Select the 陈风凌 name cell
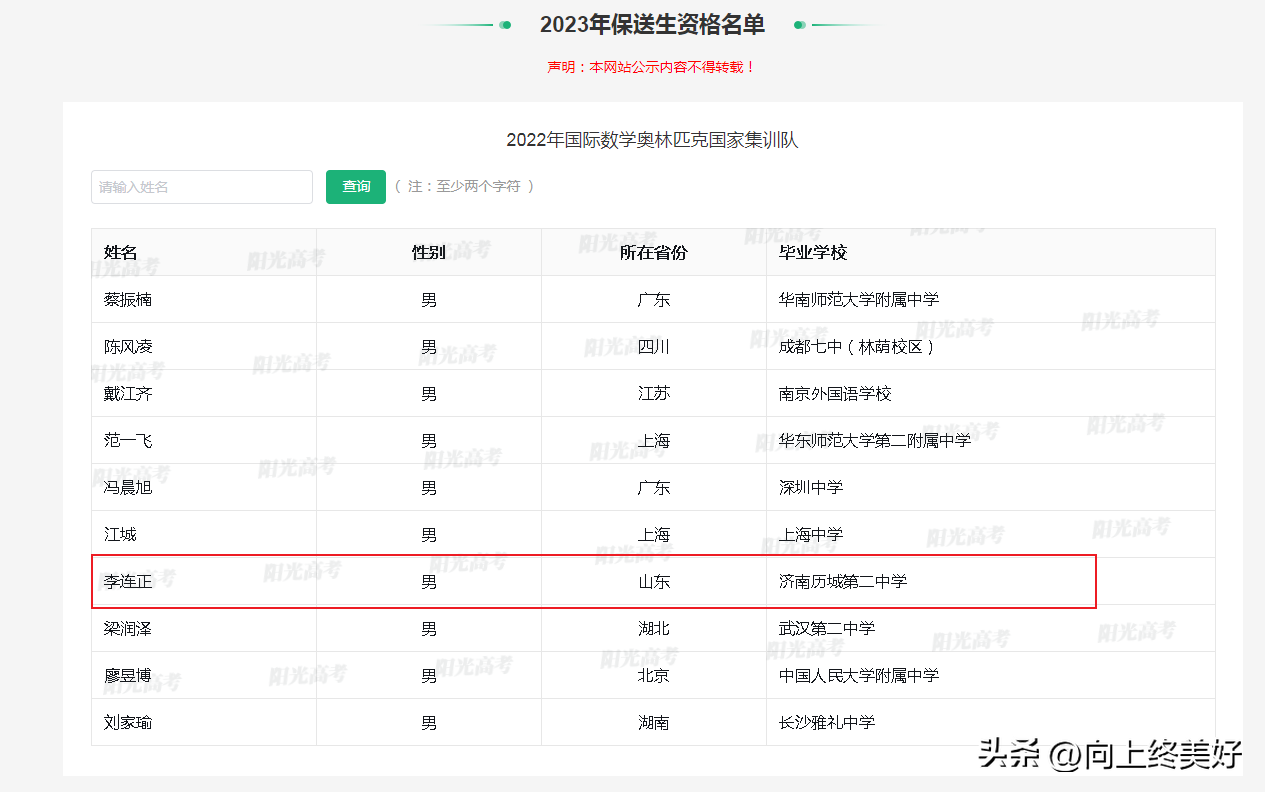The image size is (1265, 792). (128, 347)
